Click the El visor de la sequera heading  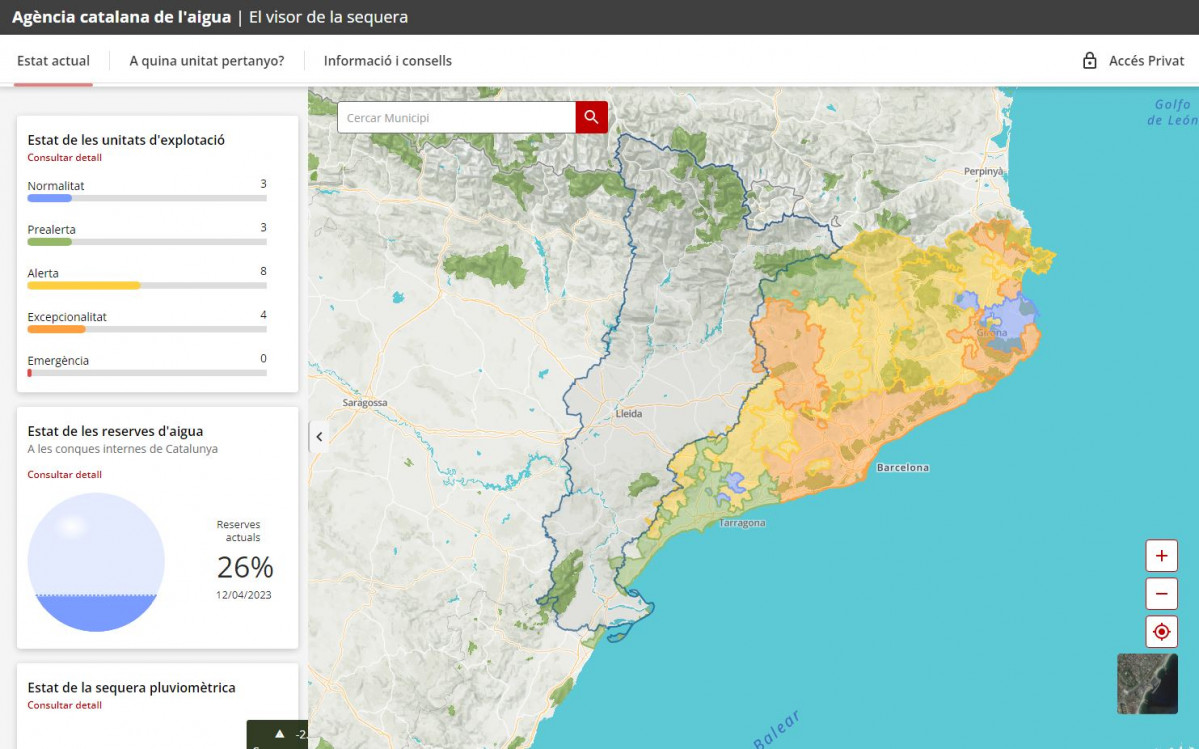click(328, 17)
